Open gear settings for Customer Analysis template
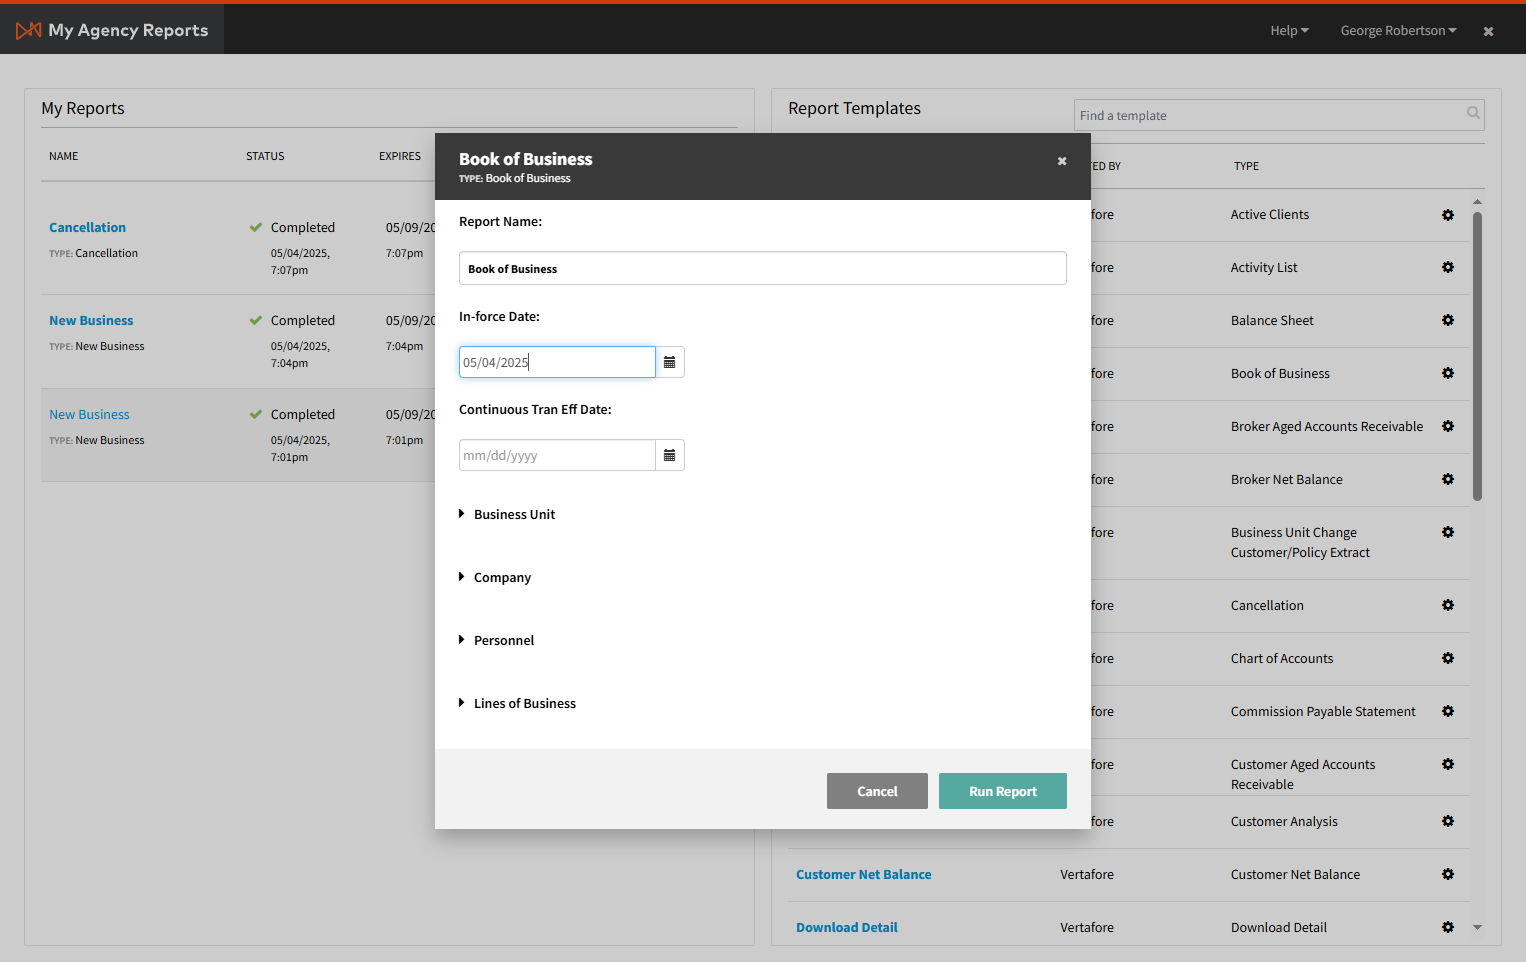Viewport: 1526px width, 962px height. tap(1448, 821)
